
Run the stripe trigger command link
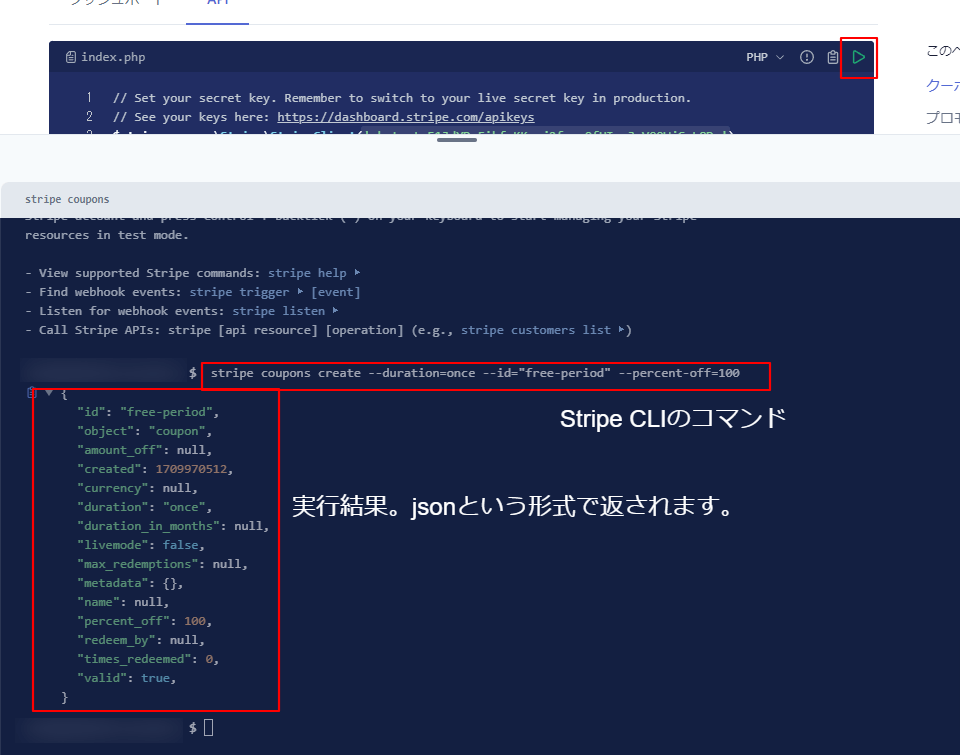coord(247,292)
